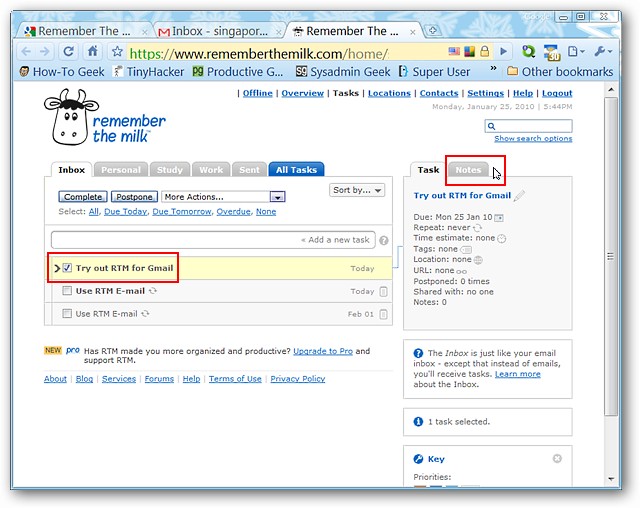
Task: Edit task name with pencil icon
Action: coord(519,196)
